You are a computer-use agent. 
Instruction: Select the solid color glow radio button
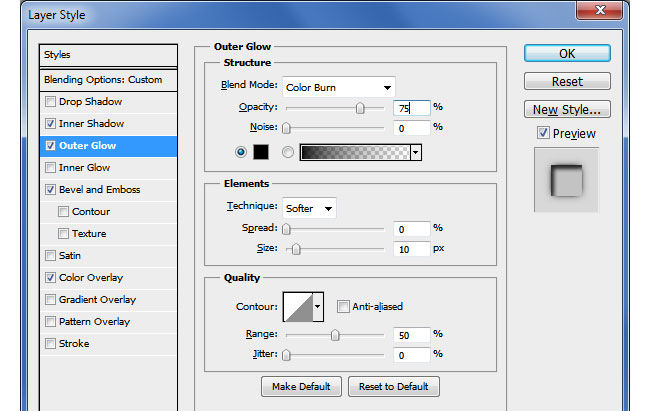(240, 152)
